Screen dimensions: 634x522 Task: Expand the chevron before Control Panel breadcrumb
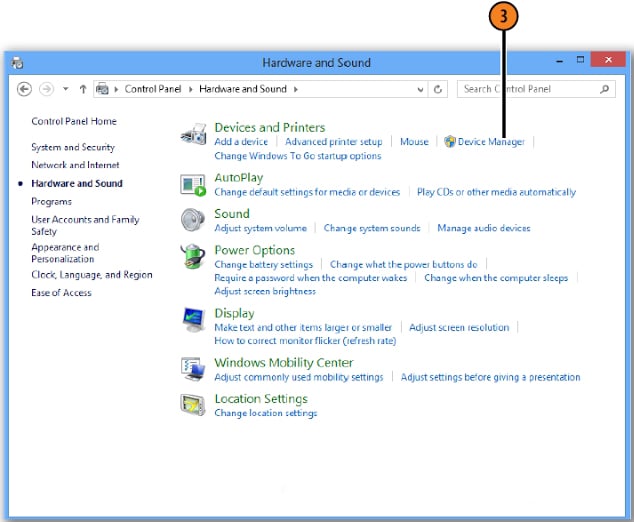(116, 89)
